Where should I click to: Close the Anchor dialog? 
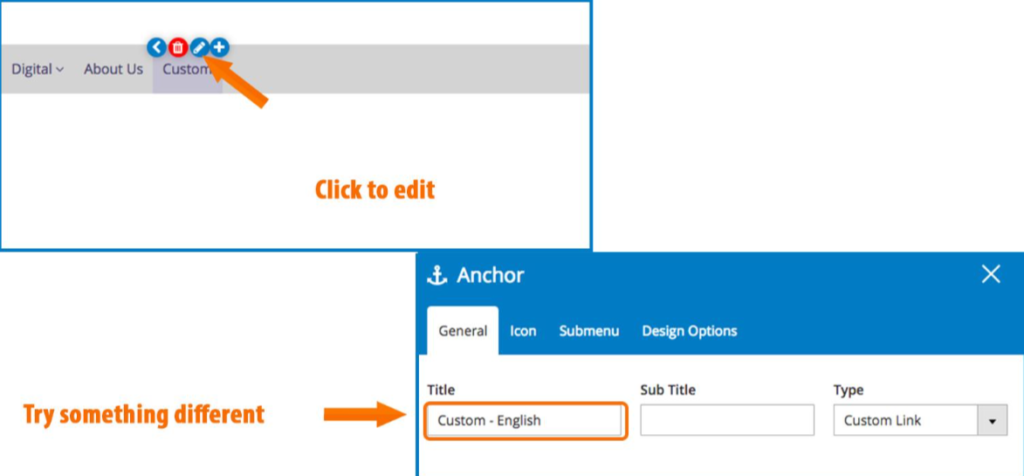pyautogui.click(x=991, y=274)
